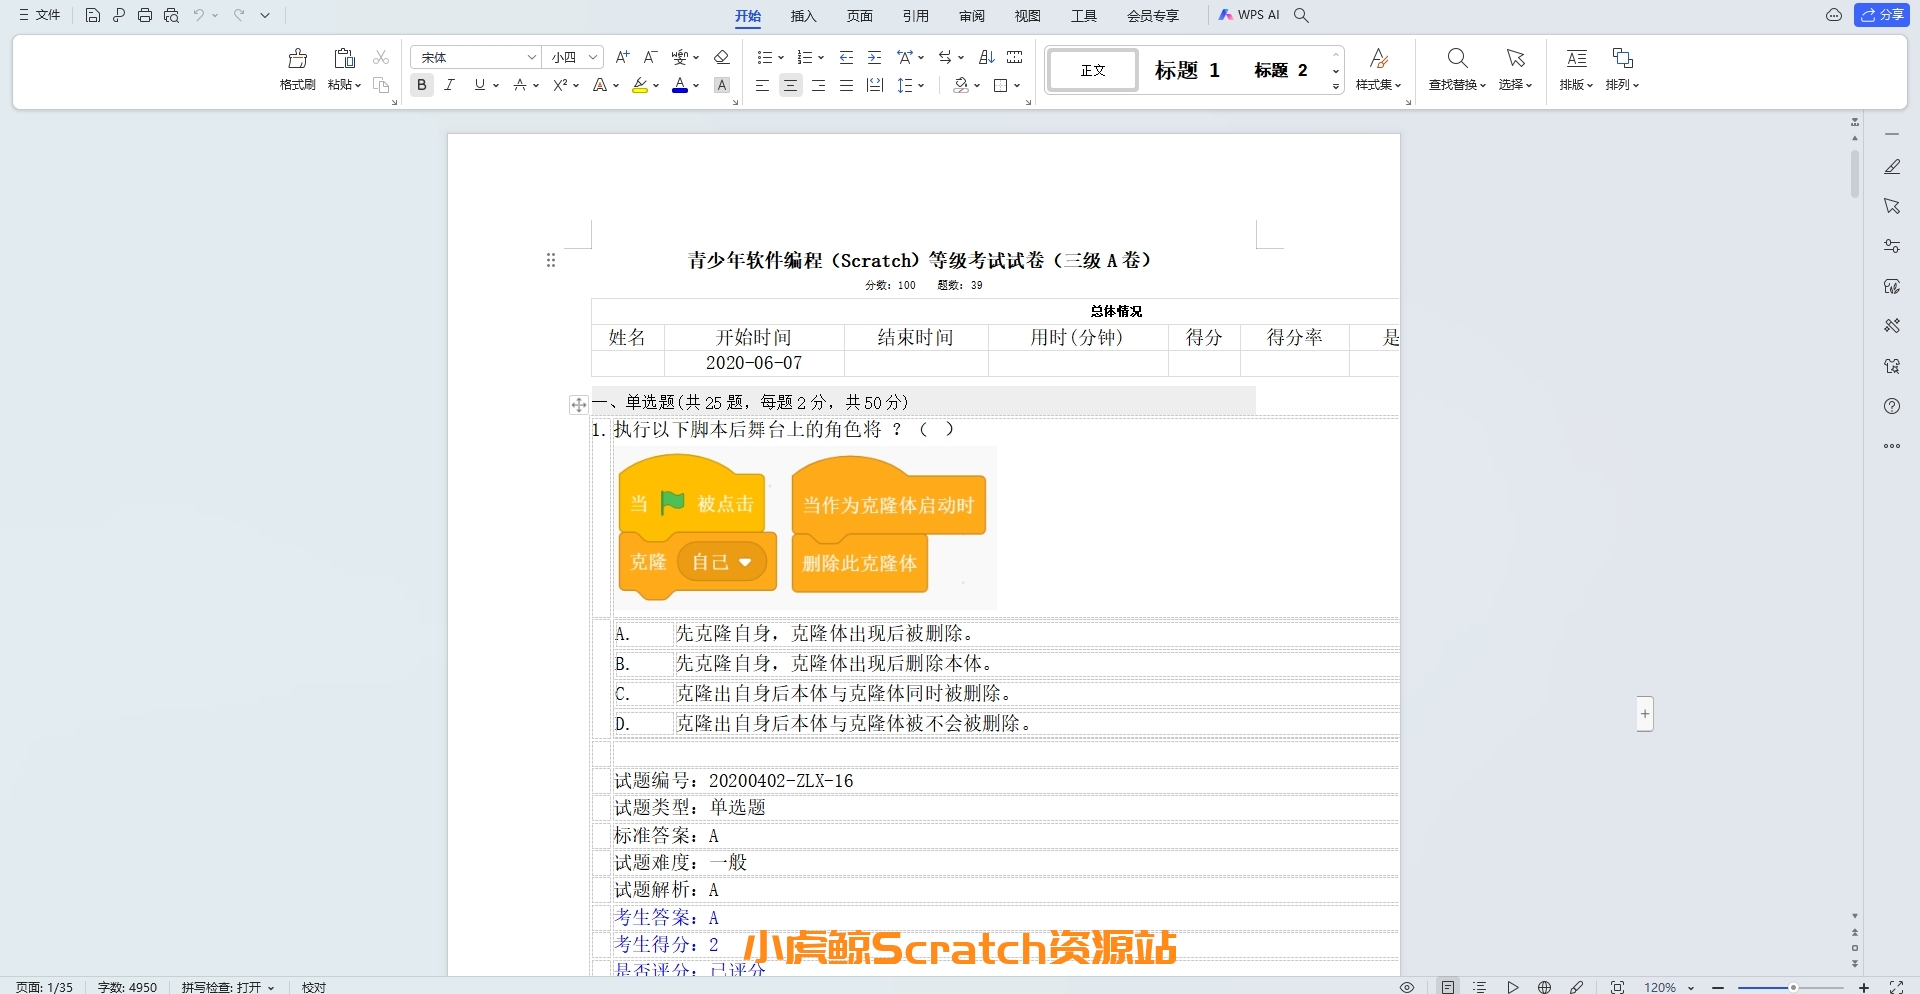Toggle Italic formatting
1920x994 pixels.
tap(450, 86)
